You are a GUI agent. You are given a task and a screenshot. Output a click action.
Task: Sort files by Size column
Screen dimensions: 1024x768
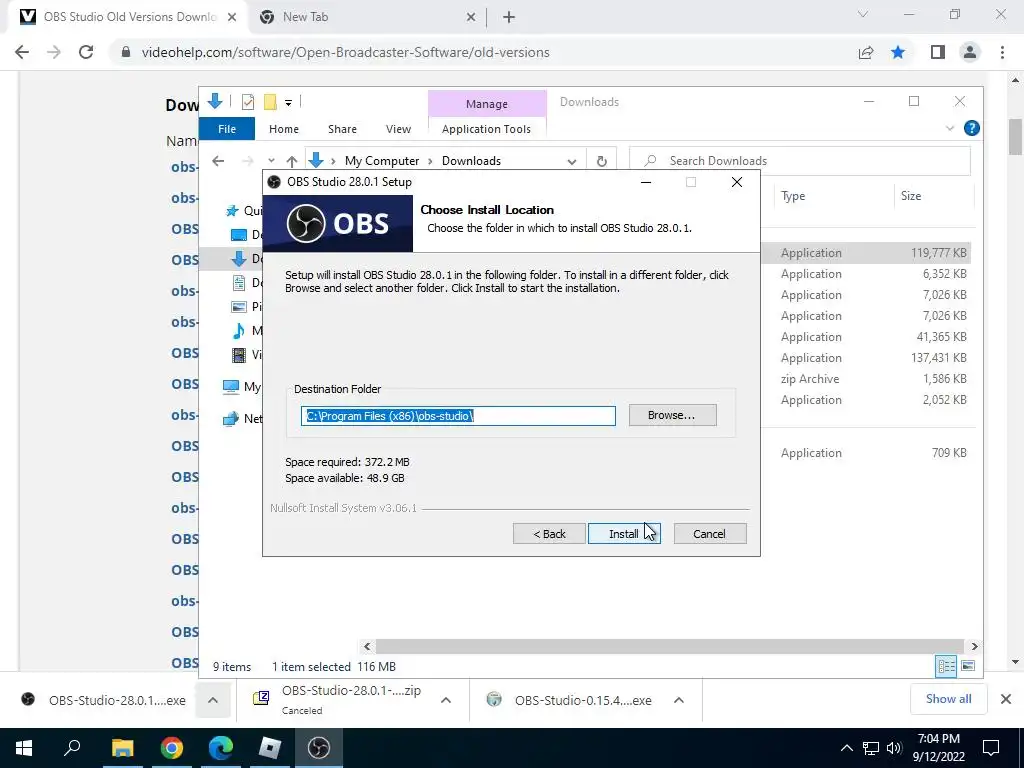pos(910,196)
